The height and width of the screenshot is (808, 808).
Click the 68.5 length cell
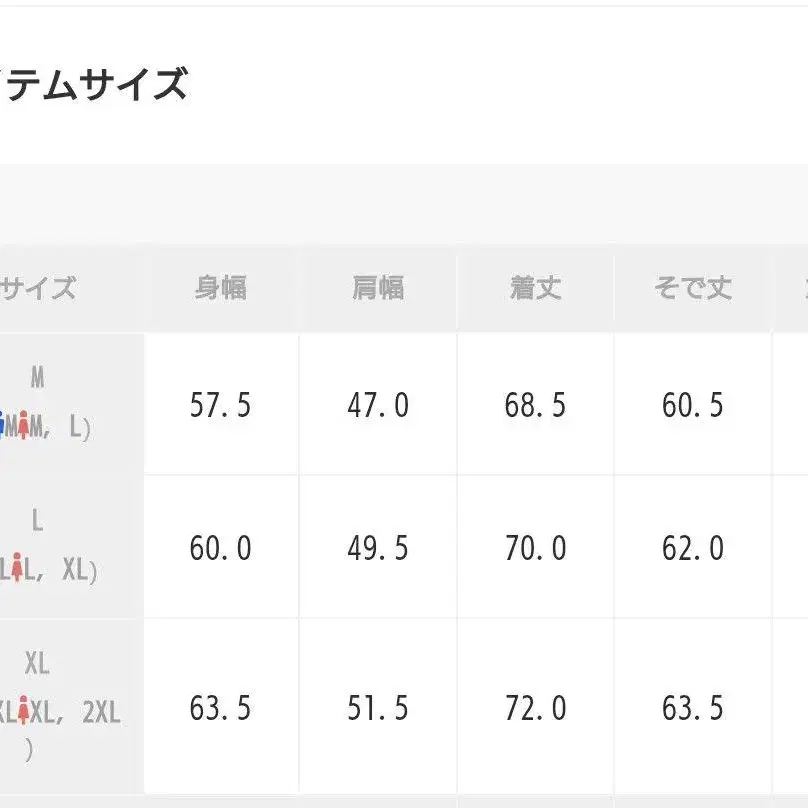point(535,405)
